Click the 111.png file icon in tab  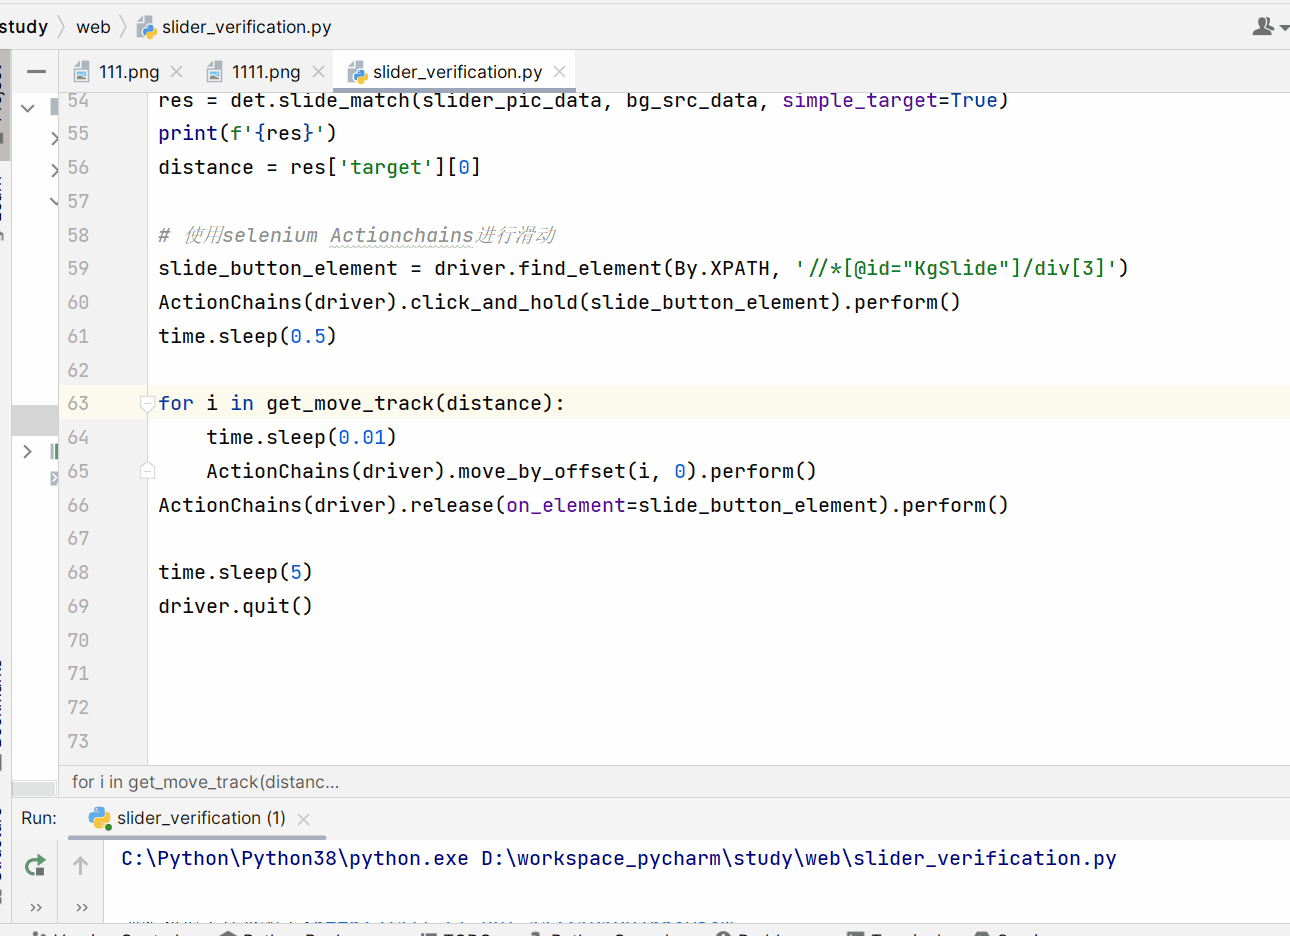pos(82,72)
